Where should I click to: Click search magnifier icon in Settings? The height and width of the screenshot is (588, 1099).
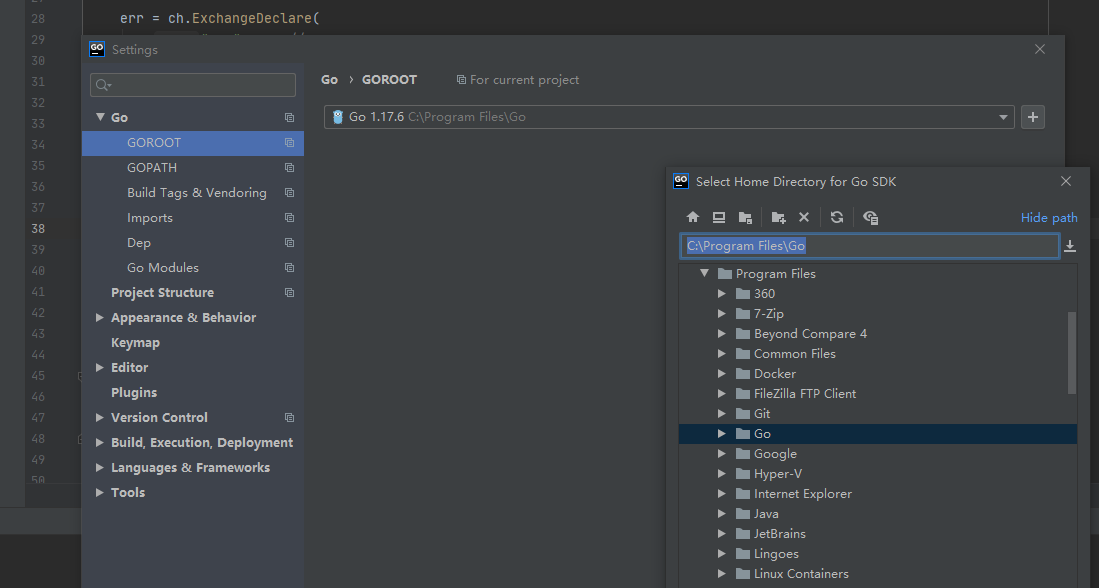point(103,85)
